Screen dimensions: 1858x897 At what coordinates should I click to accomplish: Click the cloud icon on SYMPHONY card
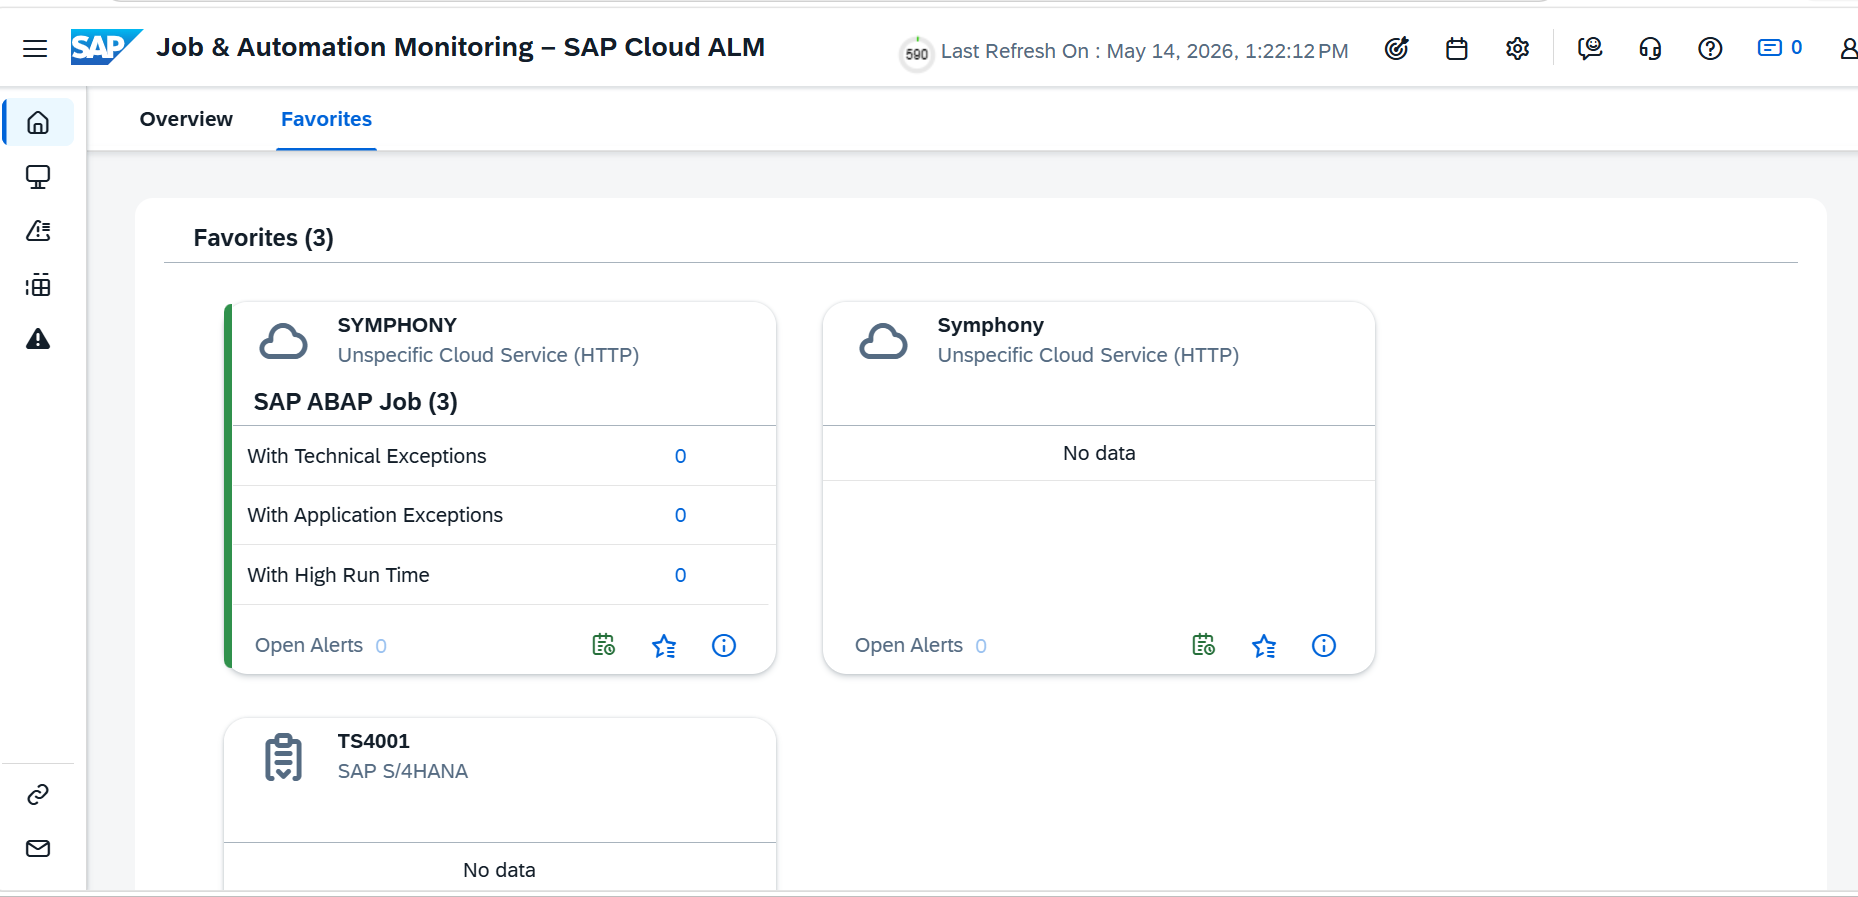click(x=284, y=341)
